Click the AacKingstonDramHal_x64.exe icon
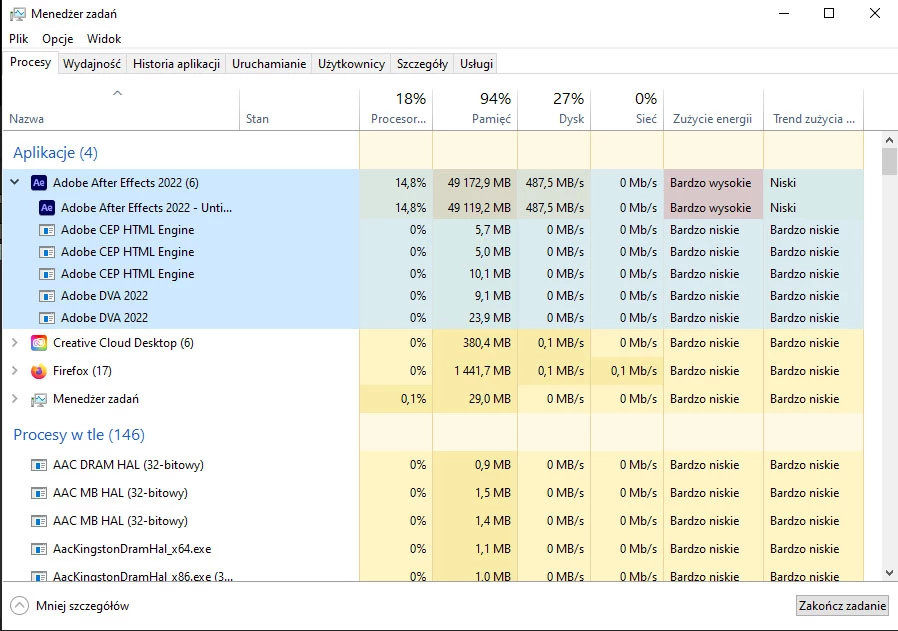The image size is (898, 631). (38, 549)
